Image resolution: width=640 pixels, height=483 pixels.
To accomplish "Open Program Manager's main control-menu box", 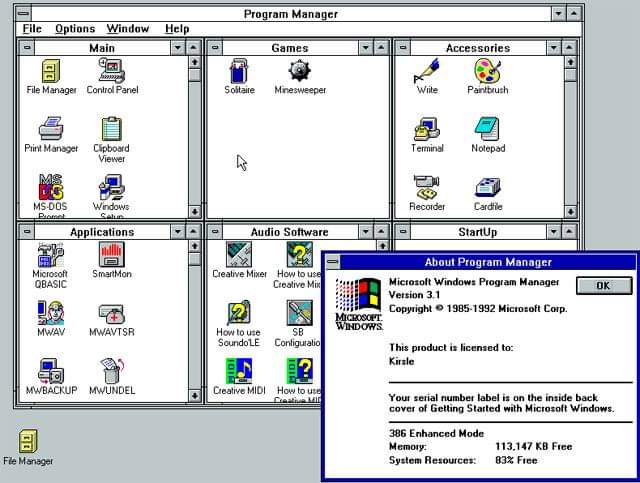I will point(23,13).
